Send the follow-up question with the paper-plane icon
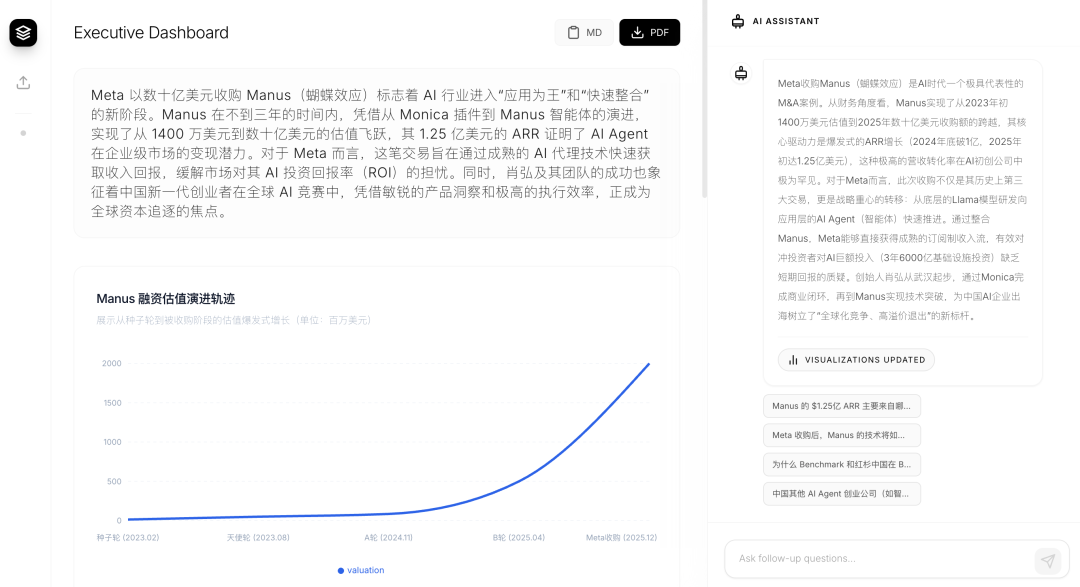Screen dimensions: 1080x587 [x=1048, y=560]
